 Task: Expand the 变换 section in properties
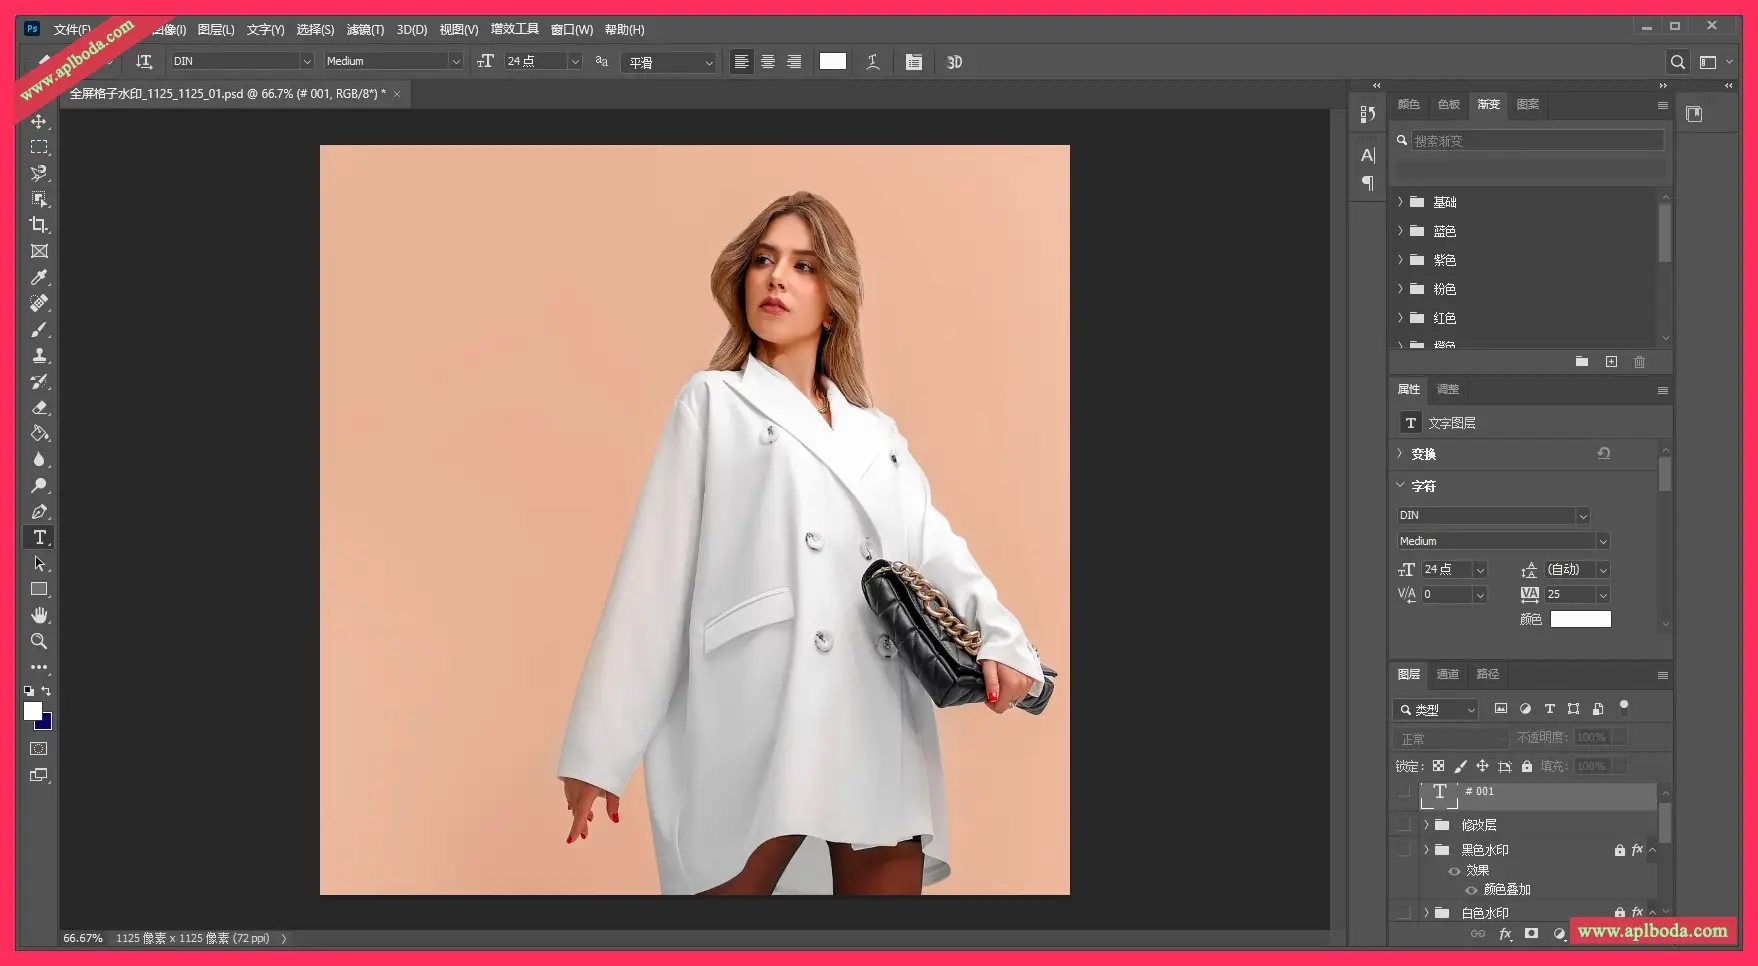[x=1400, y=454]
